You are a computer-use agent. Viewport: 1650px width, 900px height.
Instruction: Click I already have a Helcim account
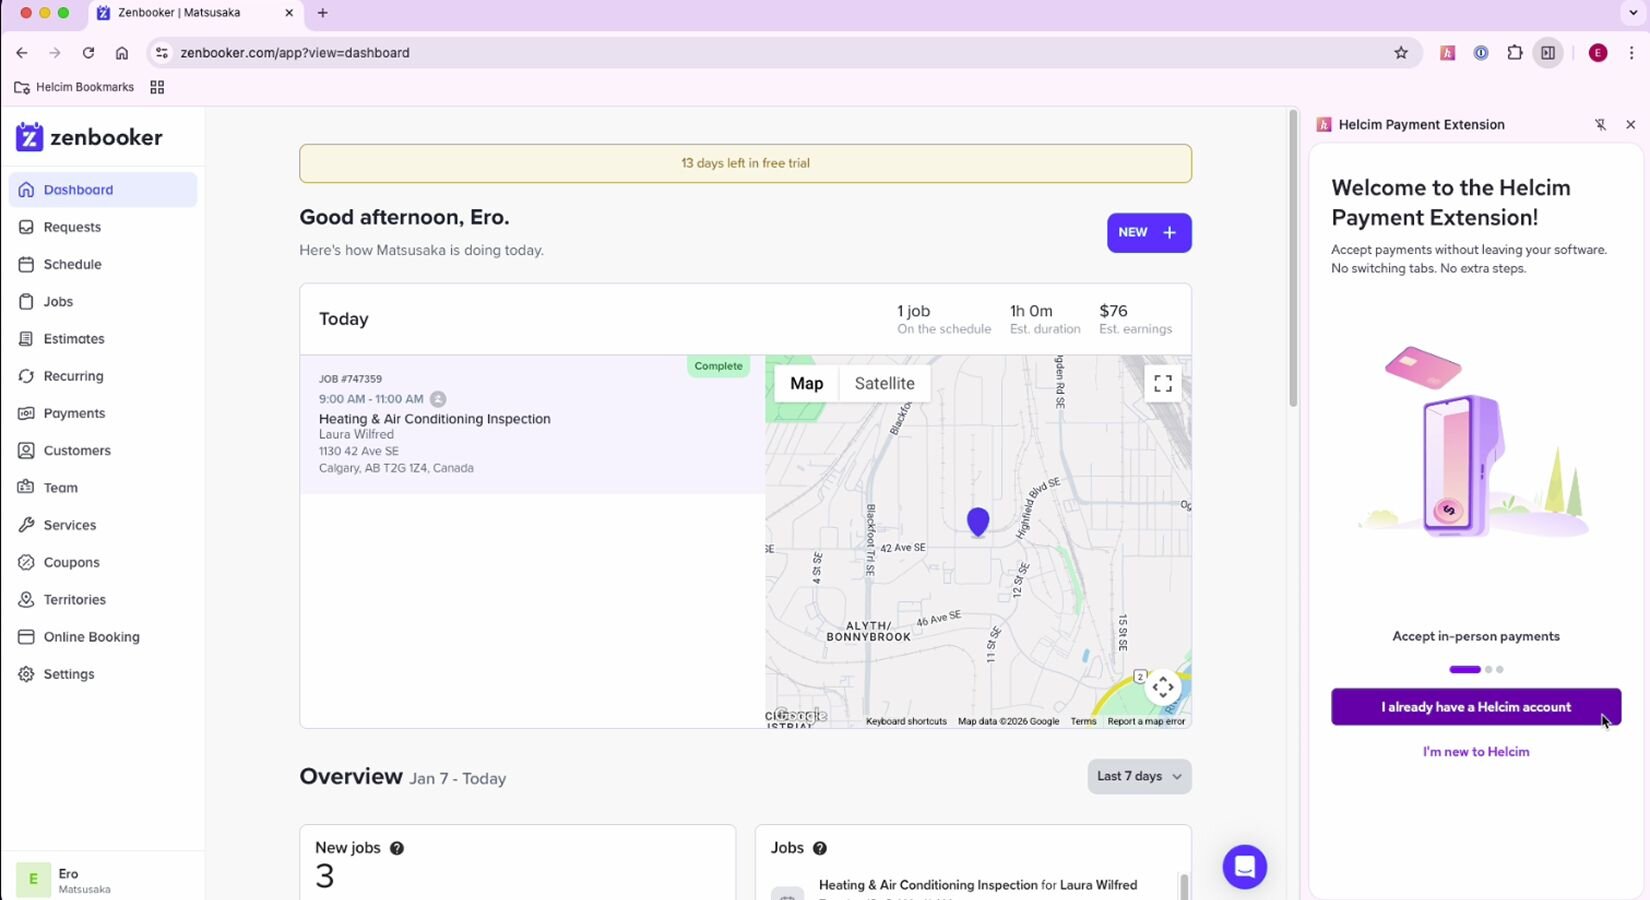[1475, 707]
